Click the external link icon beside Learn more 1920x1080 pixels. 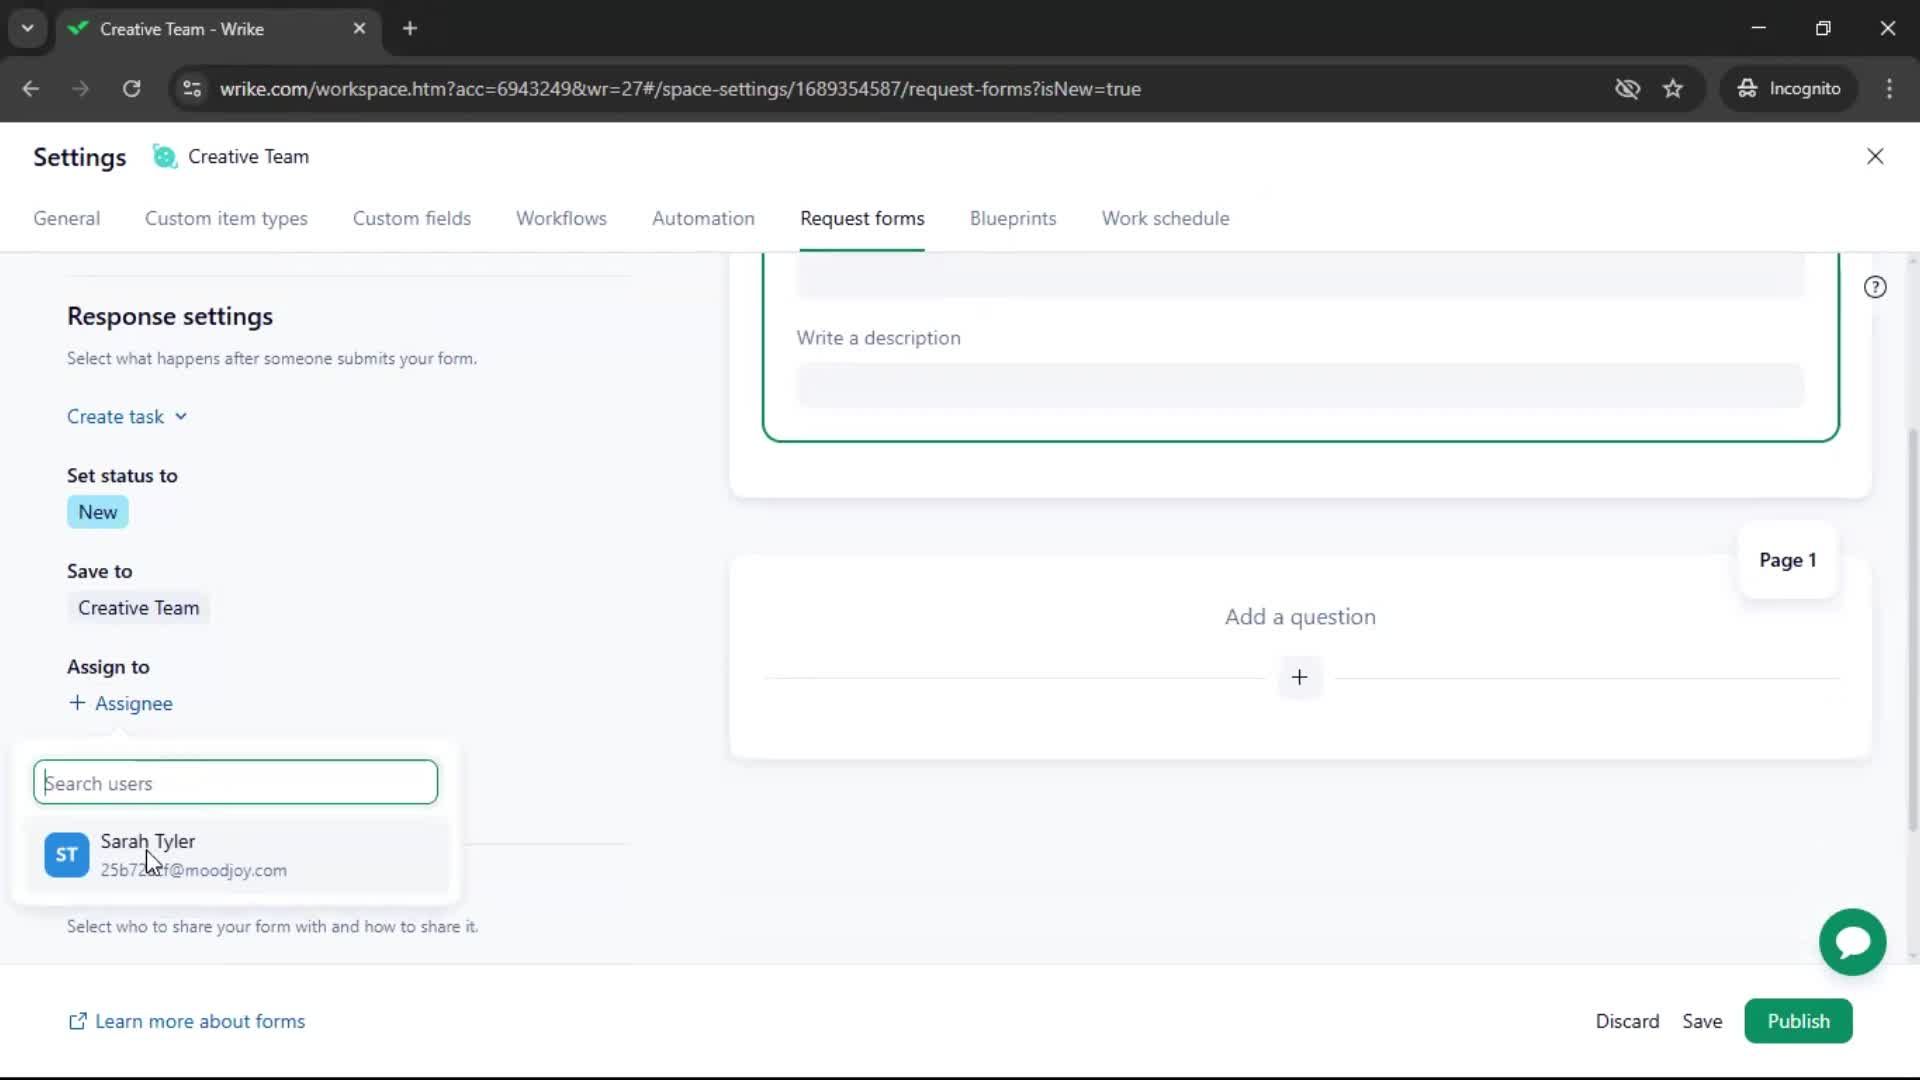(77, 1021)
